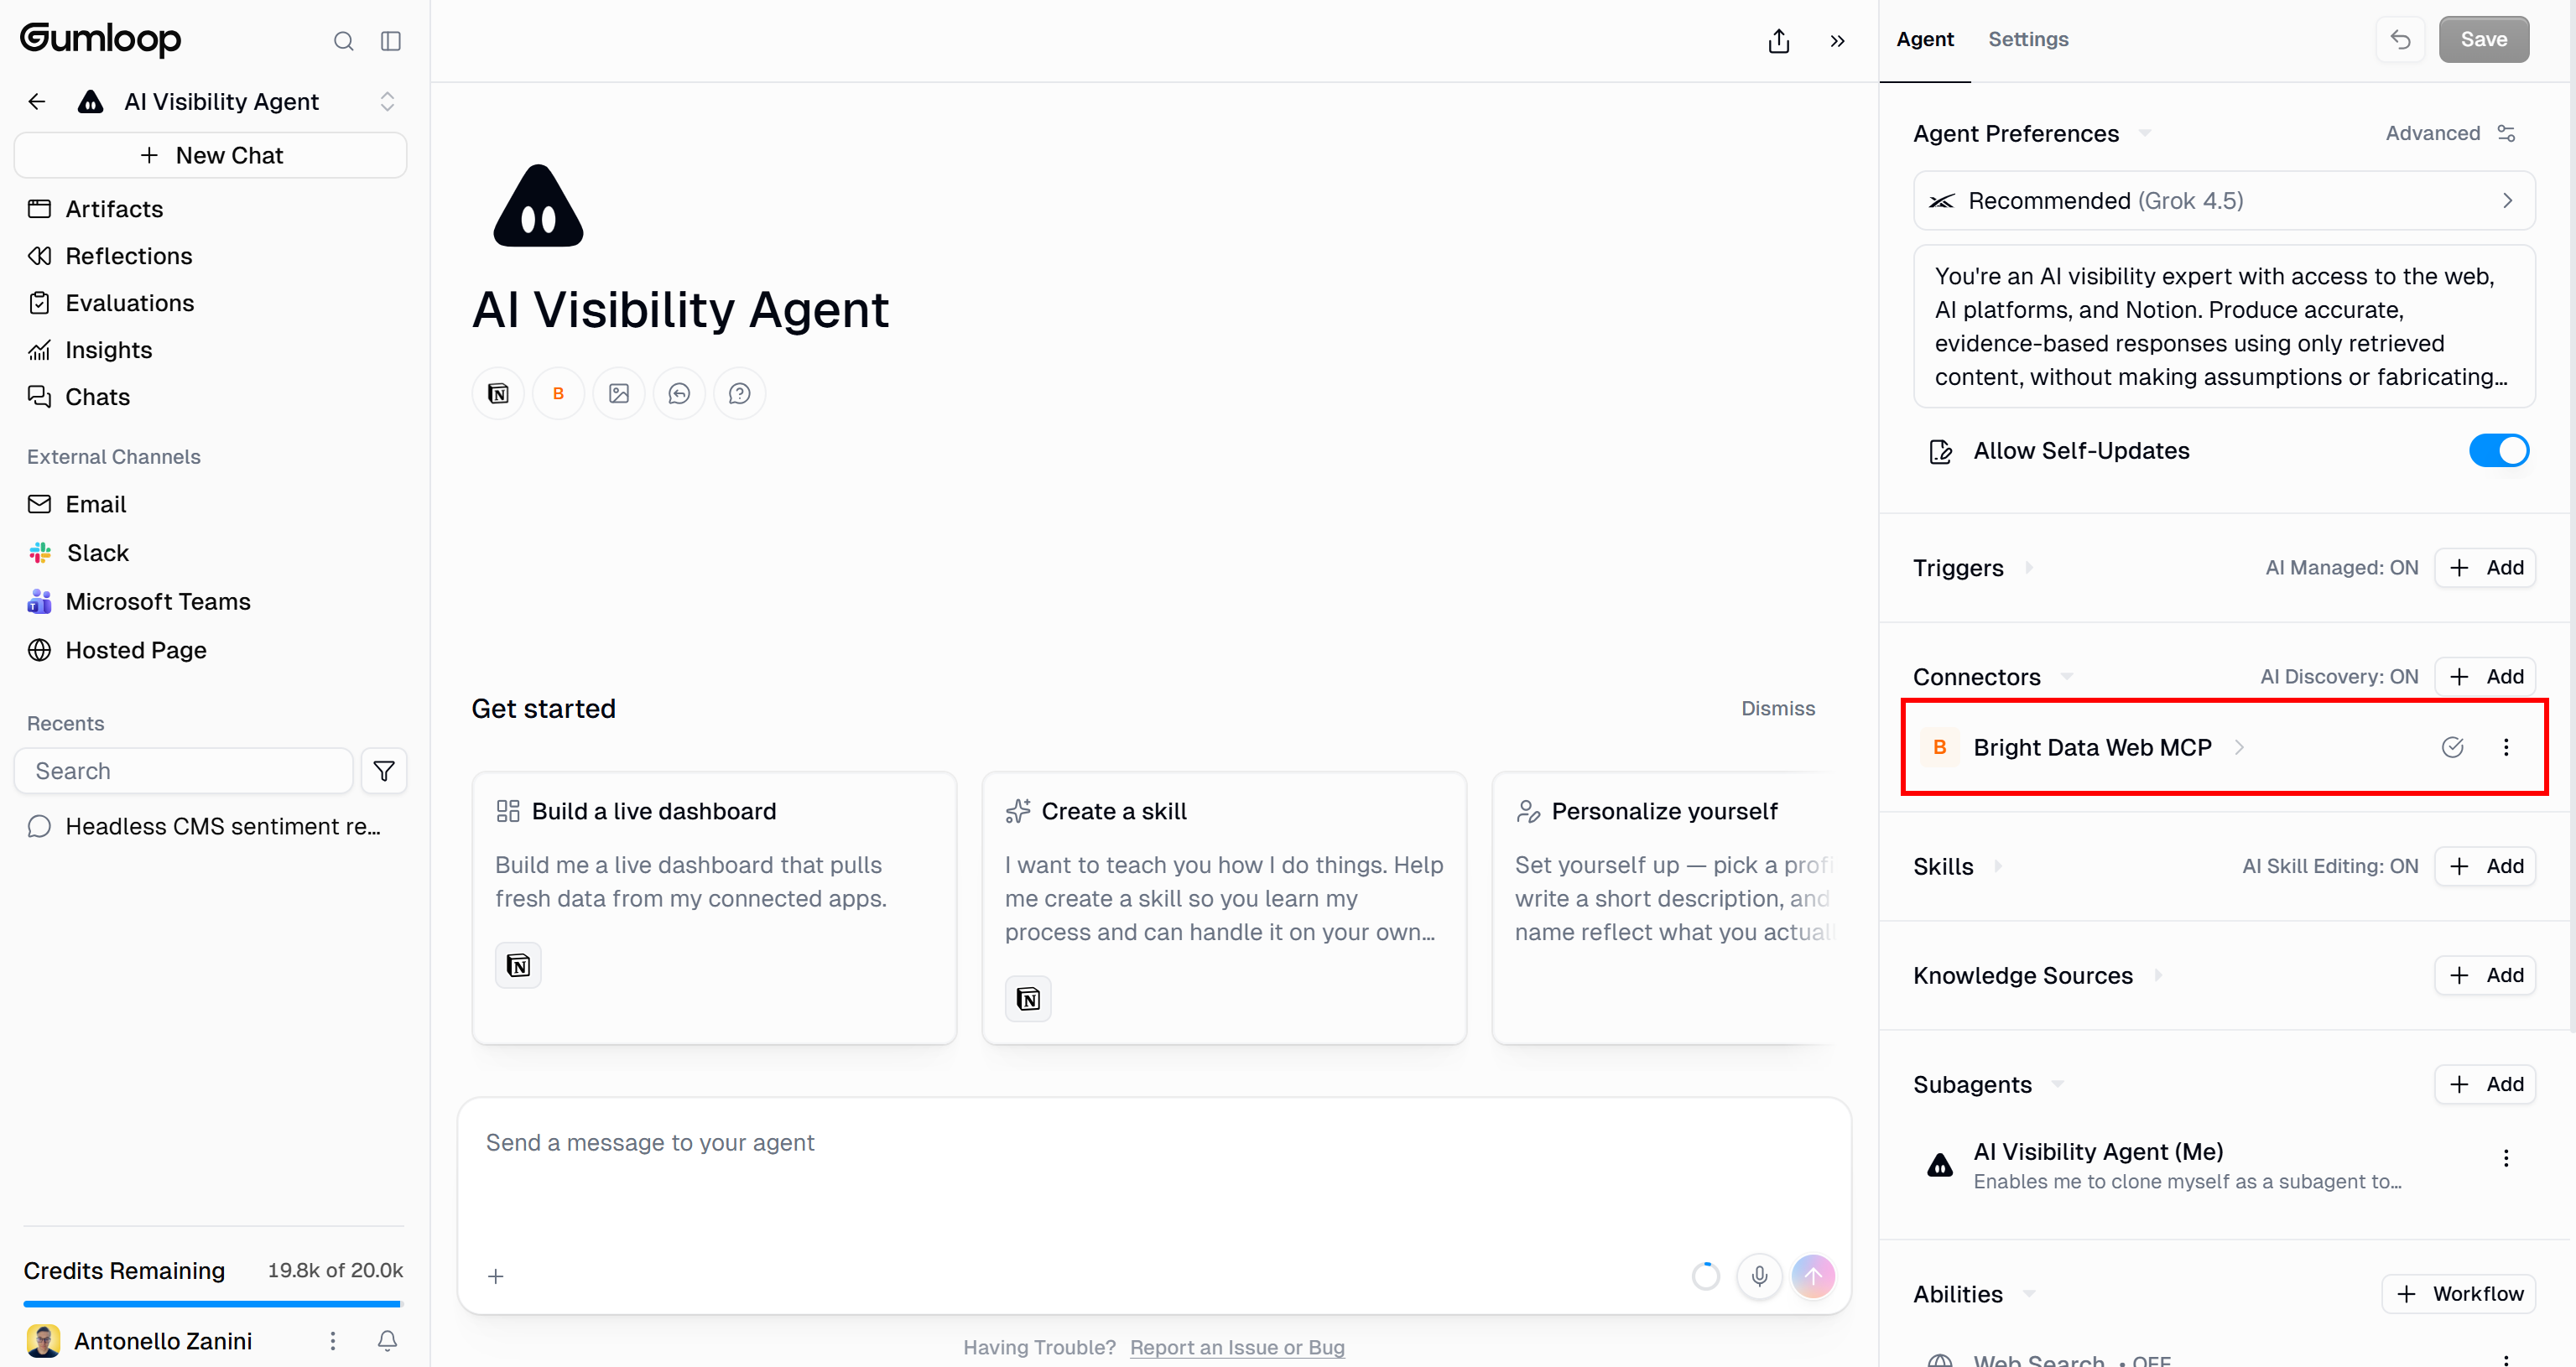Expand the Triggers section
The width and height of the screenshot is (2576, 1367).
point(2028,568)
